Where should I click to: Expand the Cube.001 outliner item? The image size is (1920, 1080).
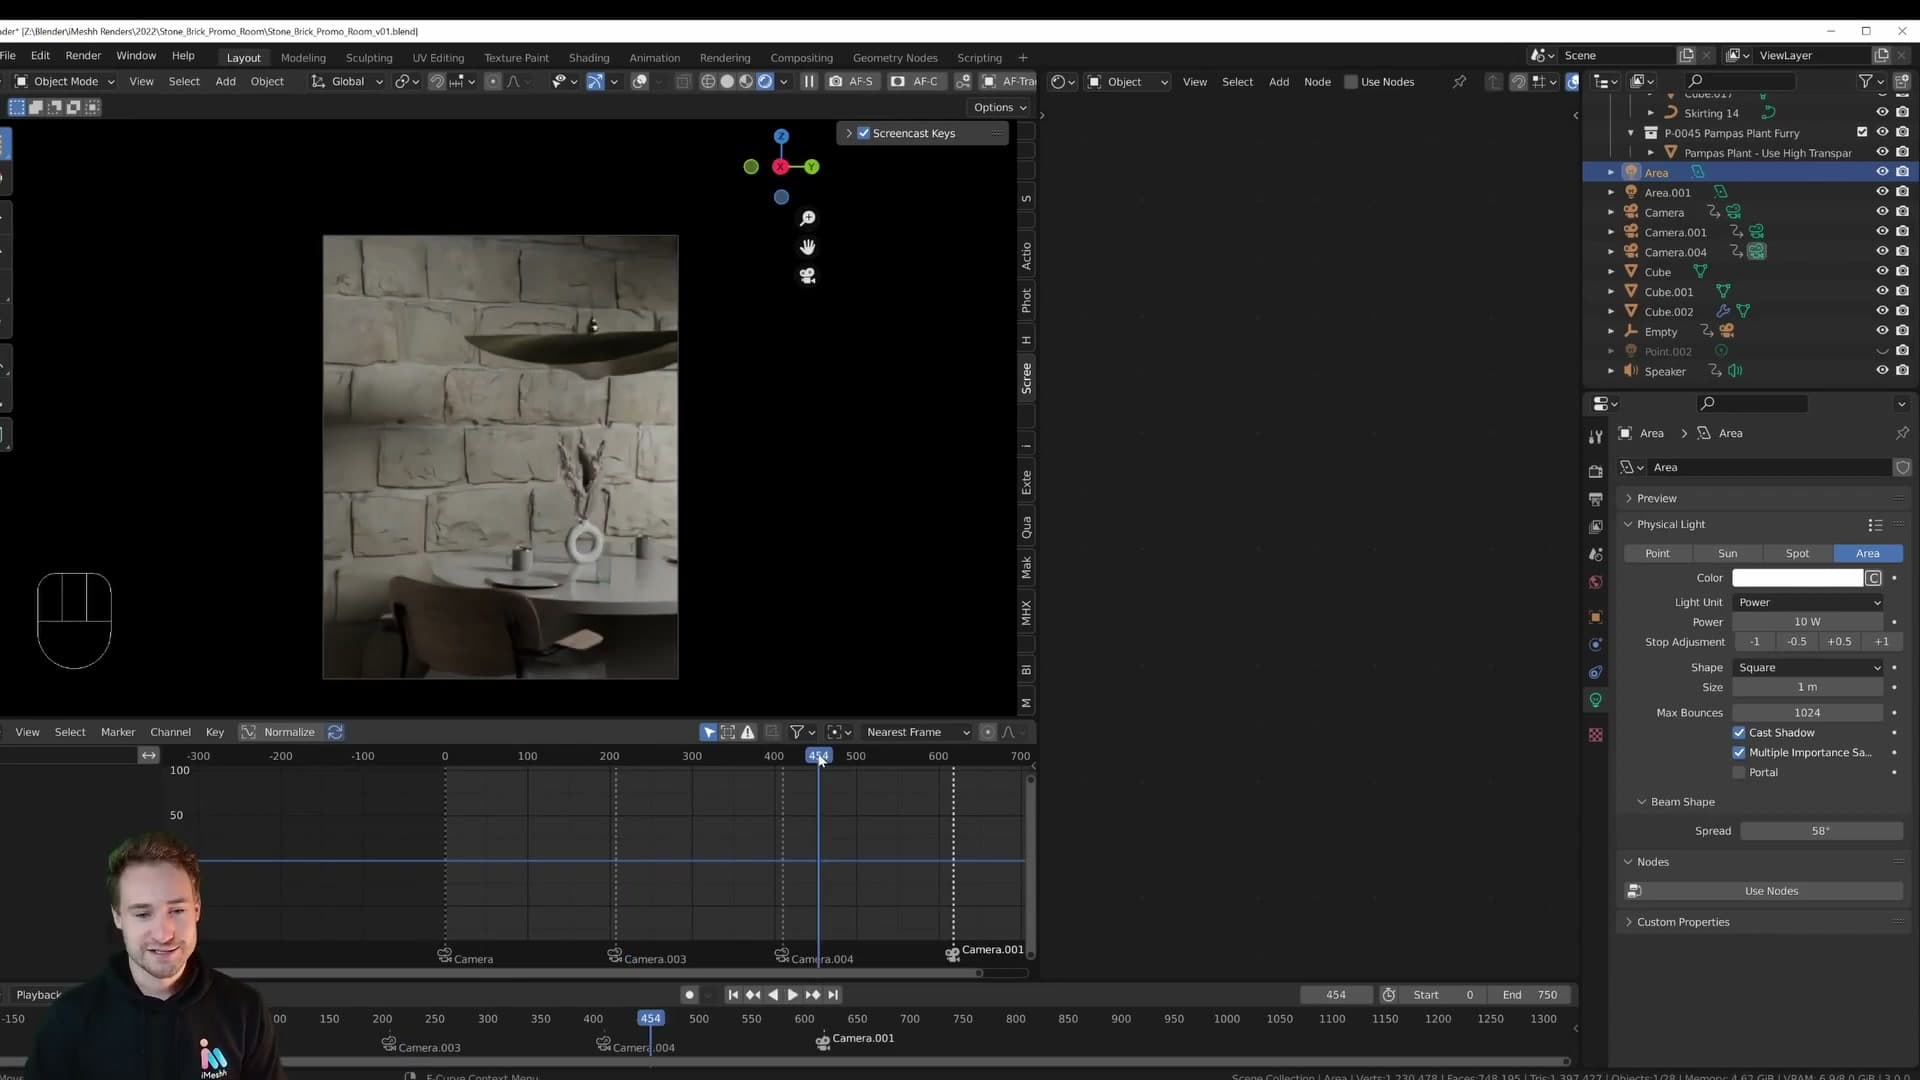coord(1611,292)
